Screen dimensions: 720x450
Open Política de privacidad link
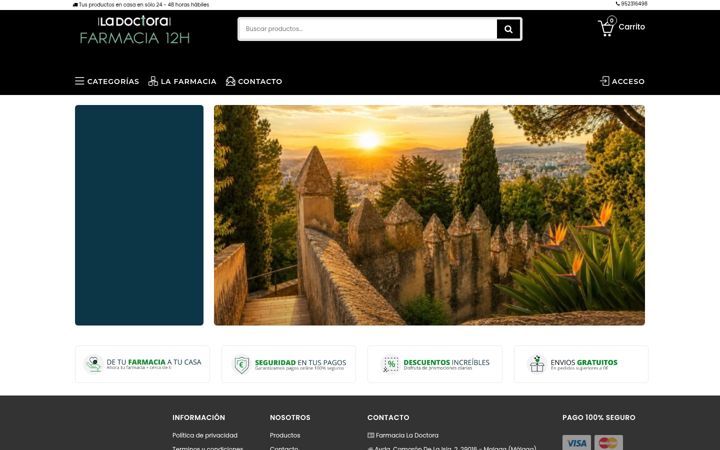pyautogui.click(x=205, y=435)
